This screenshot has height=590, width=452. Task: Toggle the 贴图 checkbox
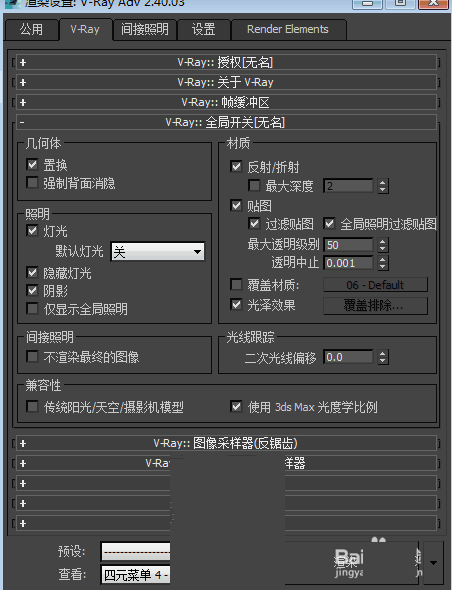coord(236,205)
